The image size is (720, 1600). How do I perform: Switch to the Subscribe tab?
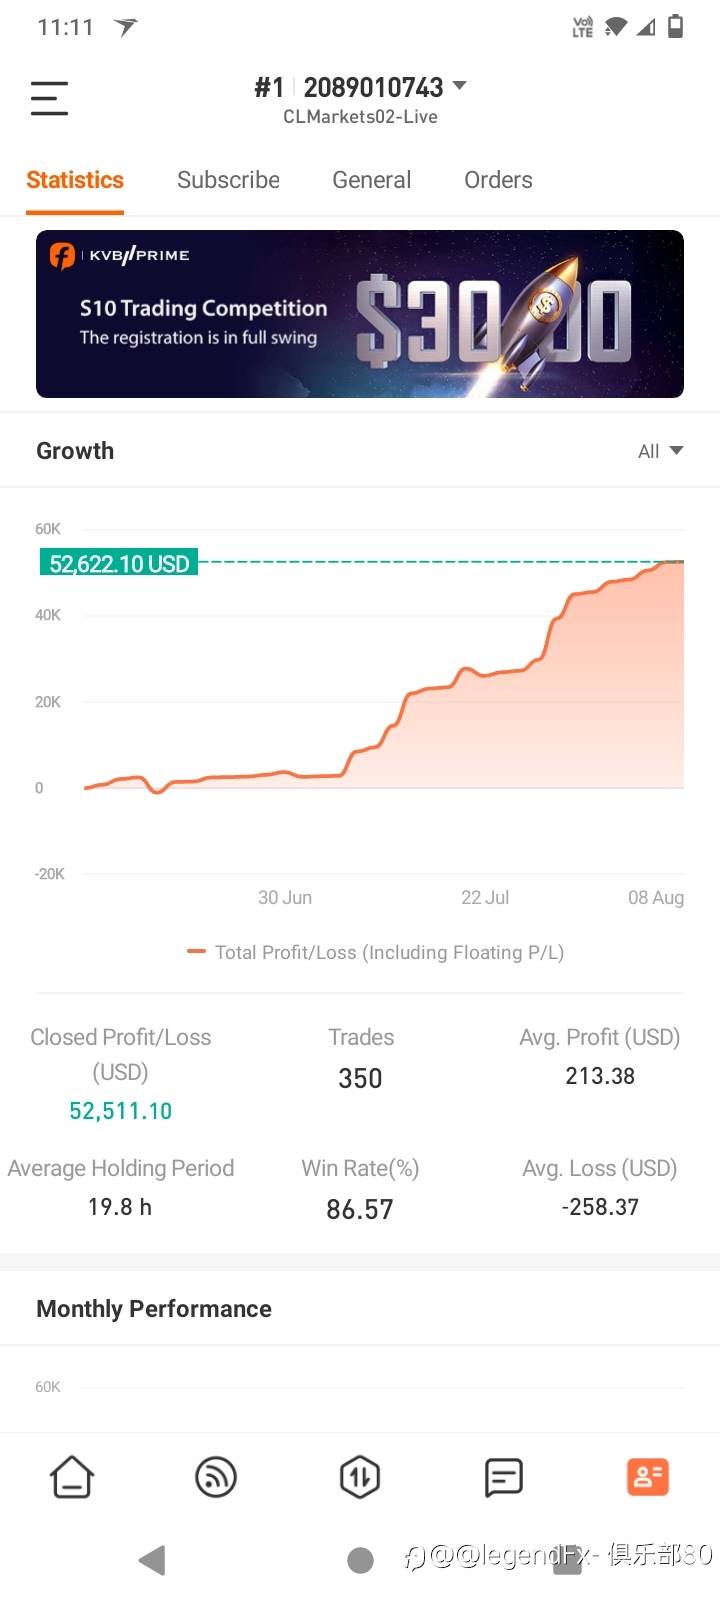point(228,180)
